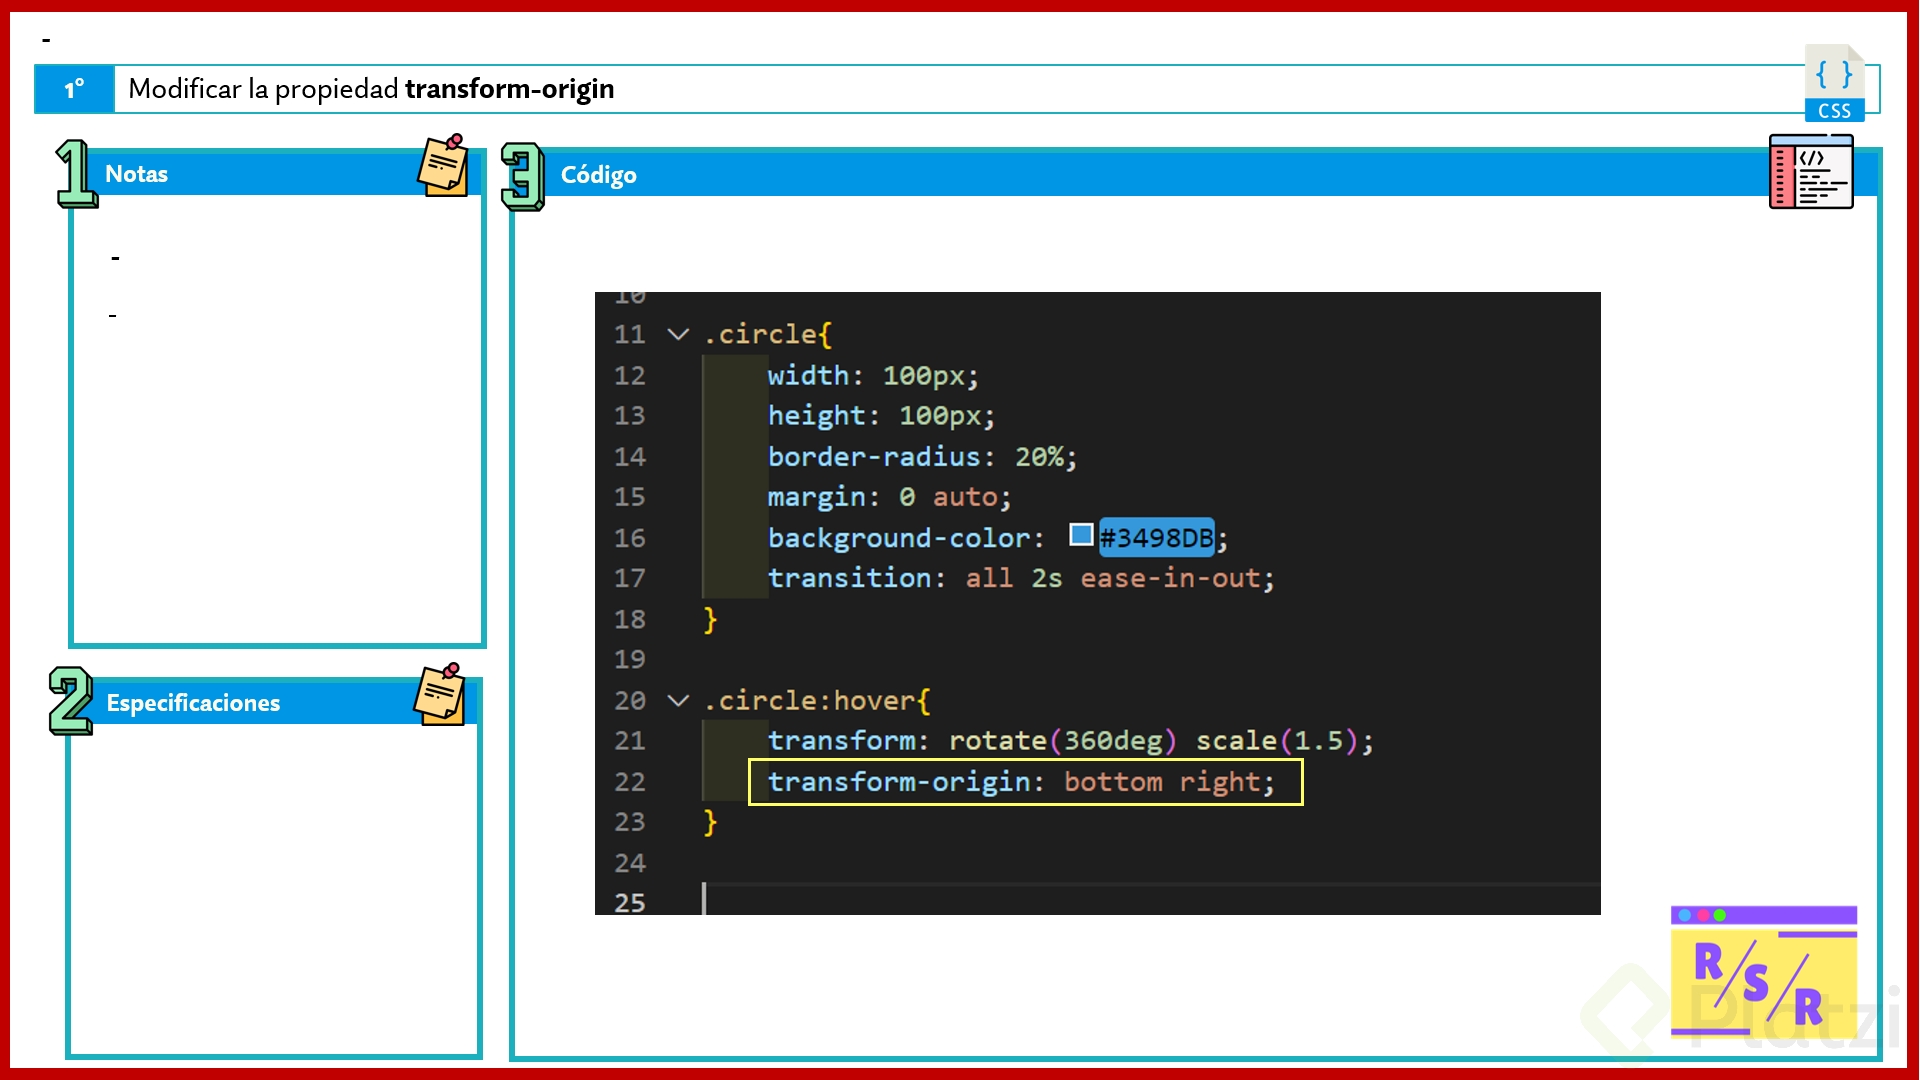
Task: Click the green number 1 badge
Action: [x=75, y=174]
